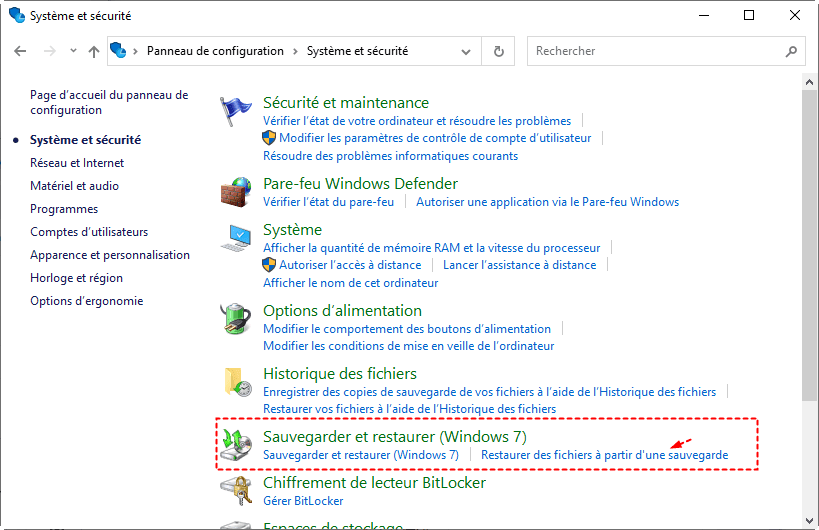Screen dimensions: 819x530
Task: Minimize the Système et sécurité window
Action: pos(704,15)
